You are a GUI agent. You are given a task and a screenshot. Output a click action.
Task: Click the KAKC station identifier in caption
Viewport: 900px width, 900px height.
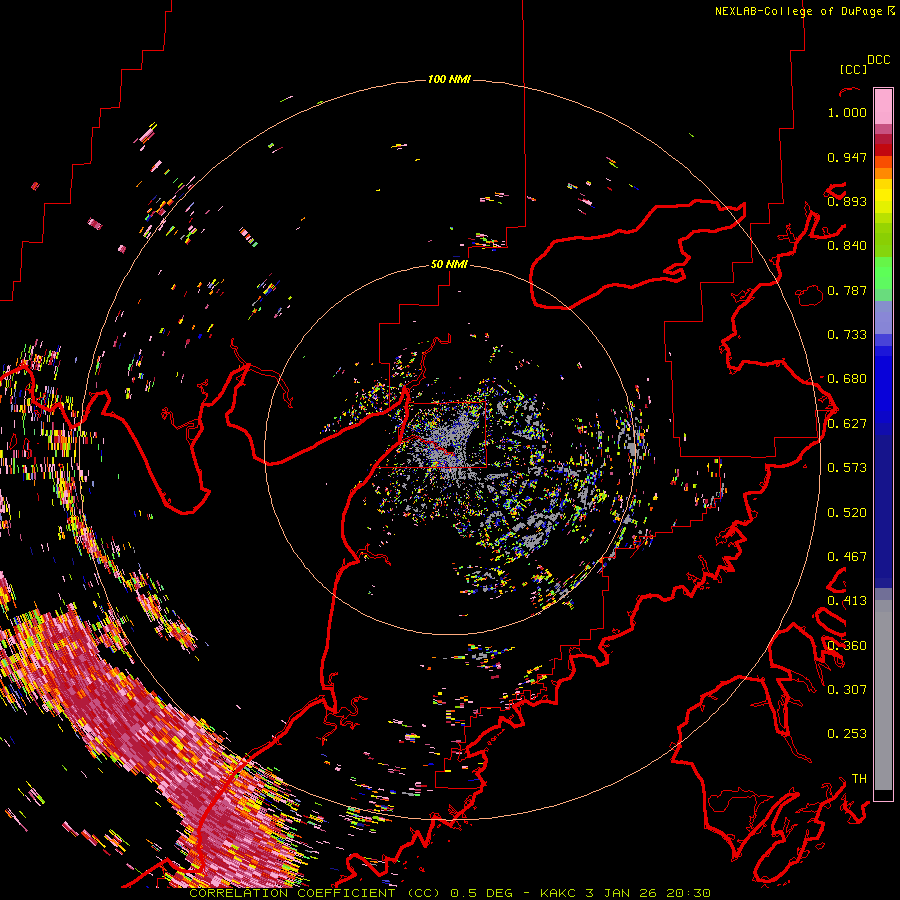558,893
